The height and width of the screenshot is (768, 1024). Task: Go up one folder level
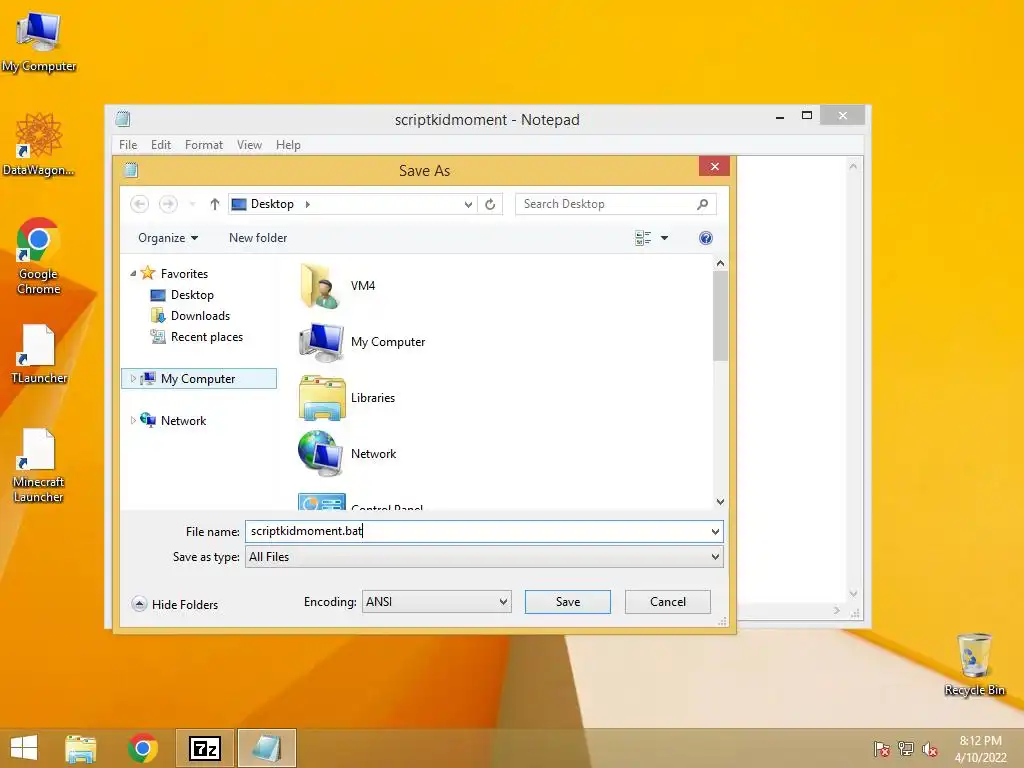tap(214, 204)
